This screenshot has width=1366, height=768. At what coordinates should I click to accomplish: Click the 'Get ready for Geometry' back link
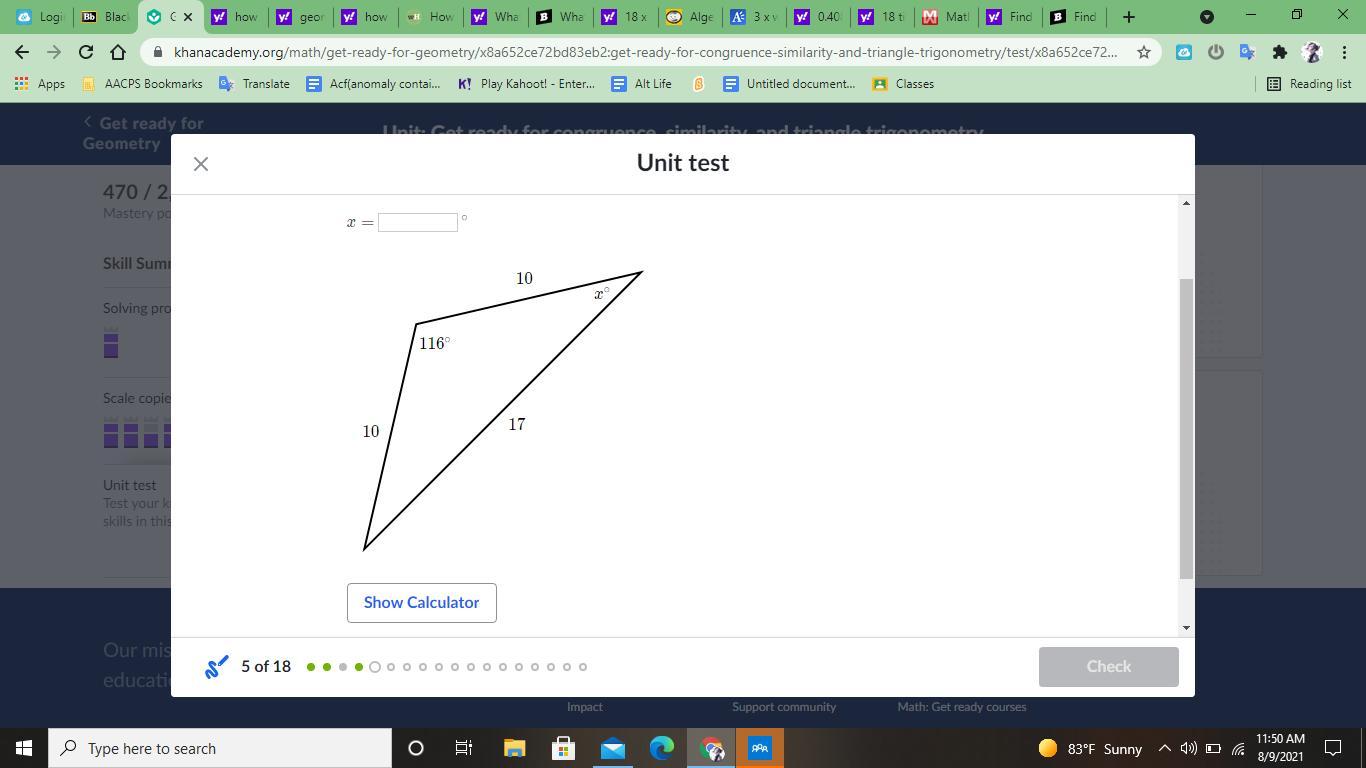click(143, 133)
